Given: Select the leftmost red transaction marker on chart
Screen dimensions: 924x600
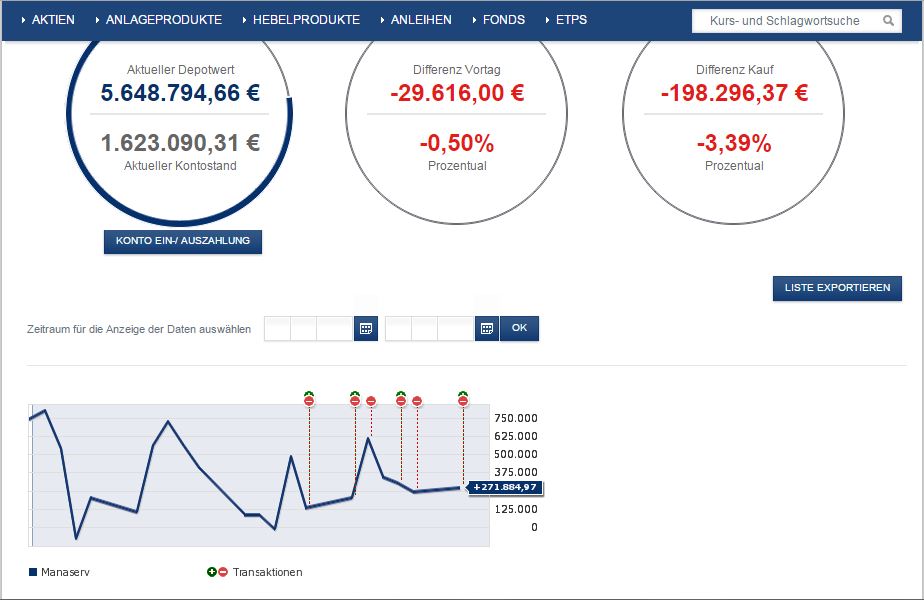Looking at the screenshot, I should click(310, 400).
